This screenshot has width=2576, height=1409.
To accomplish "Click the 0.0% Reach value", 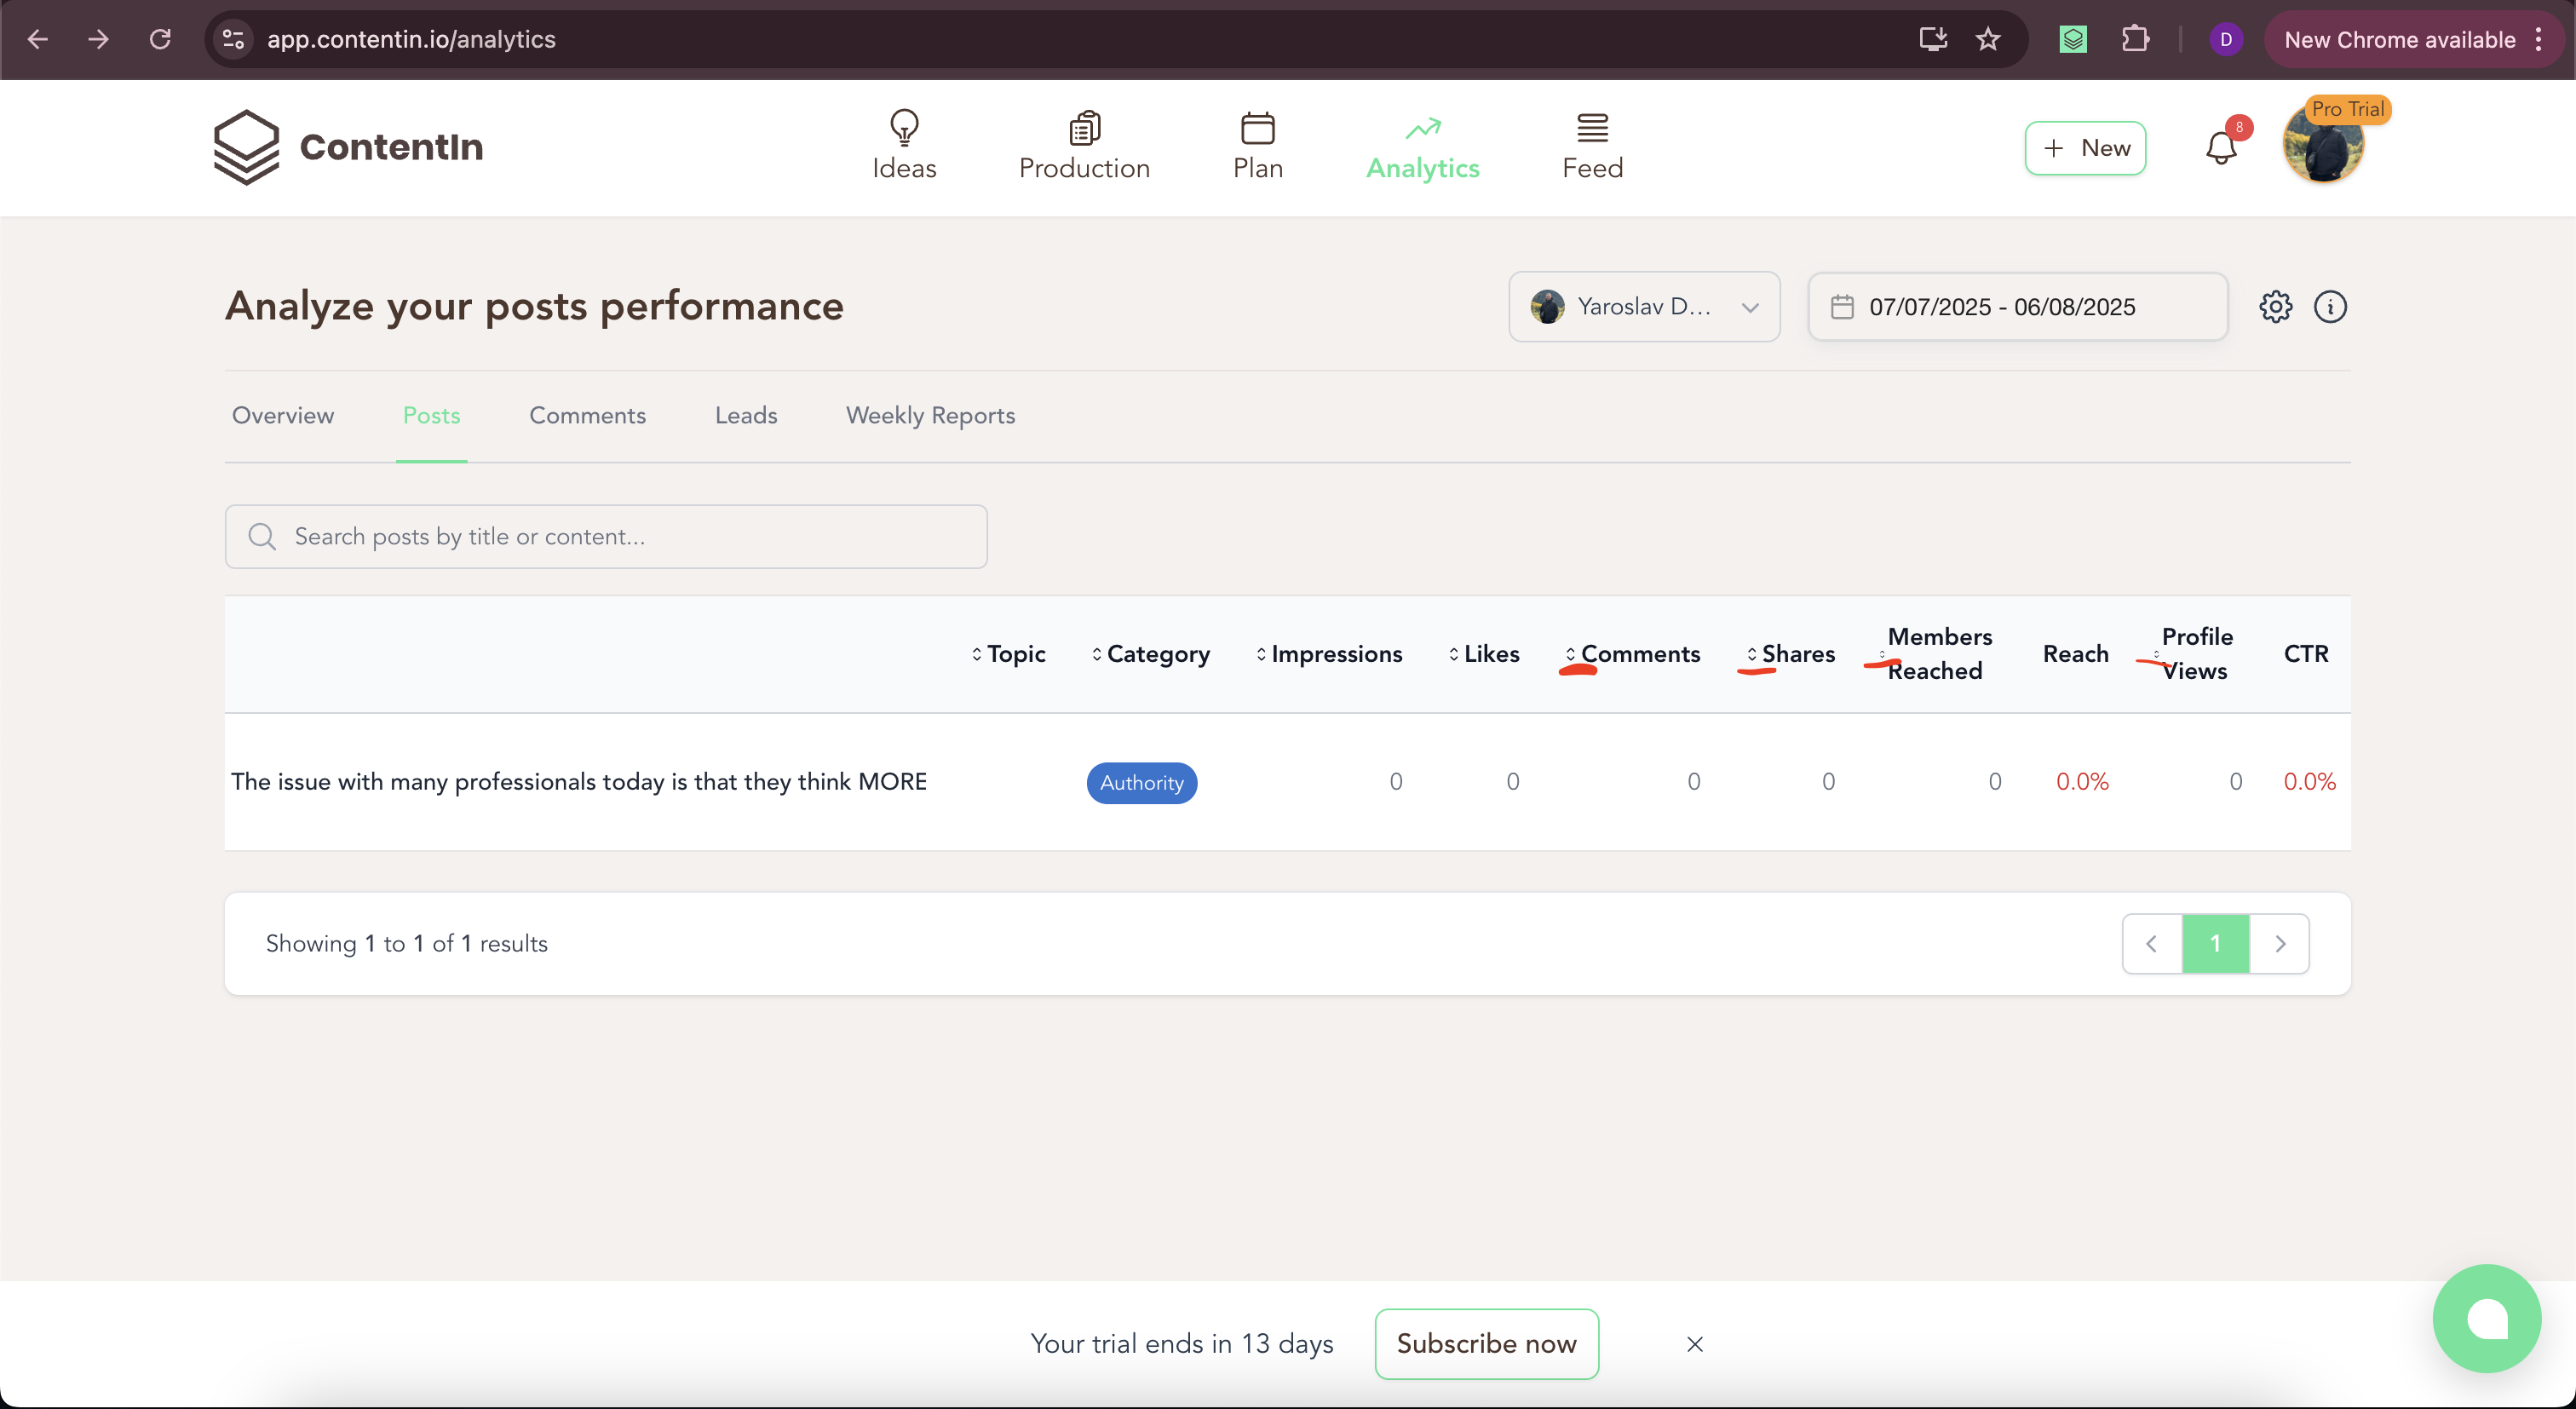I will tap(2082, 782).
